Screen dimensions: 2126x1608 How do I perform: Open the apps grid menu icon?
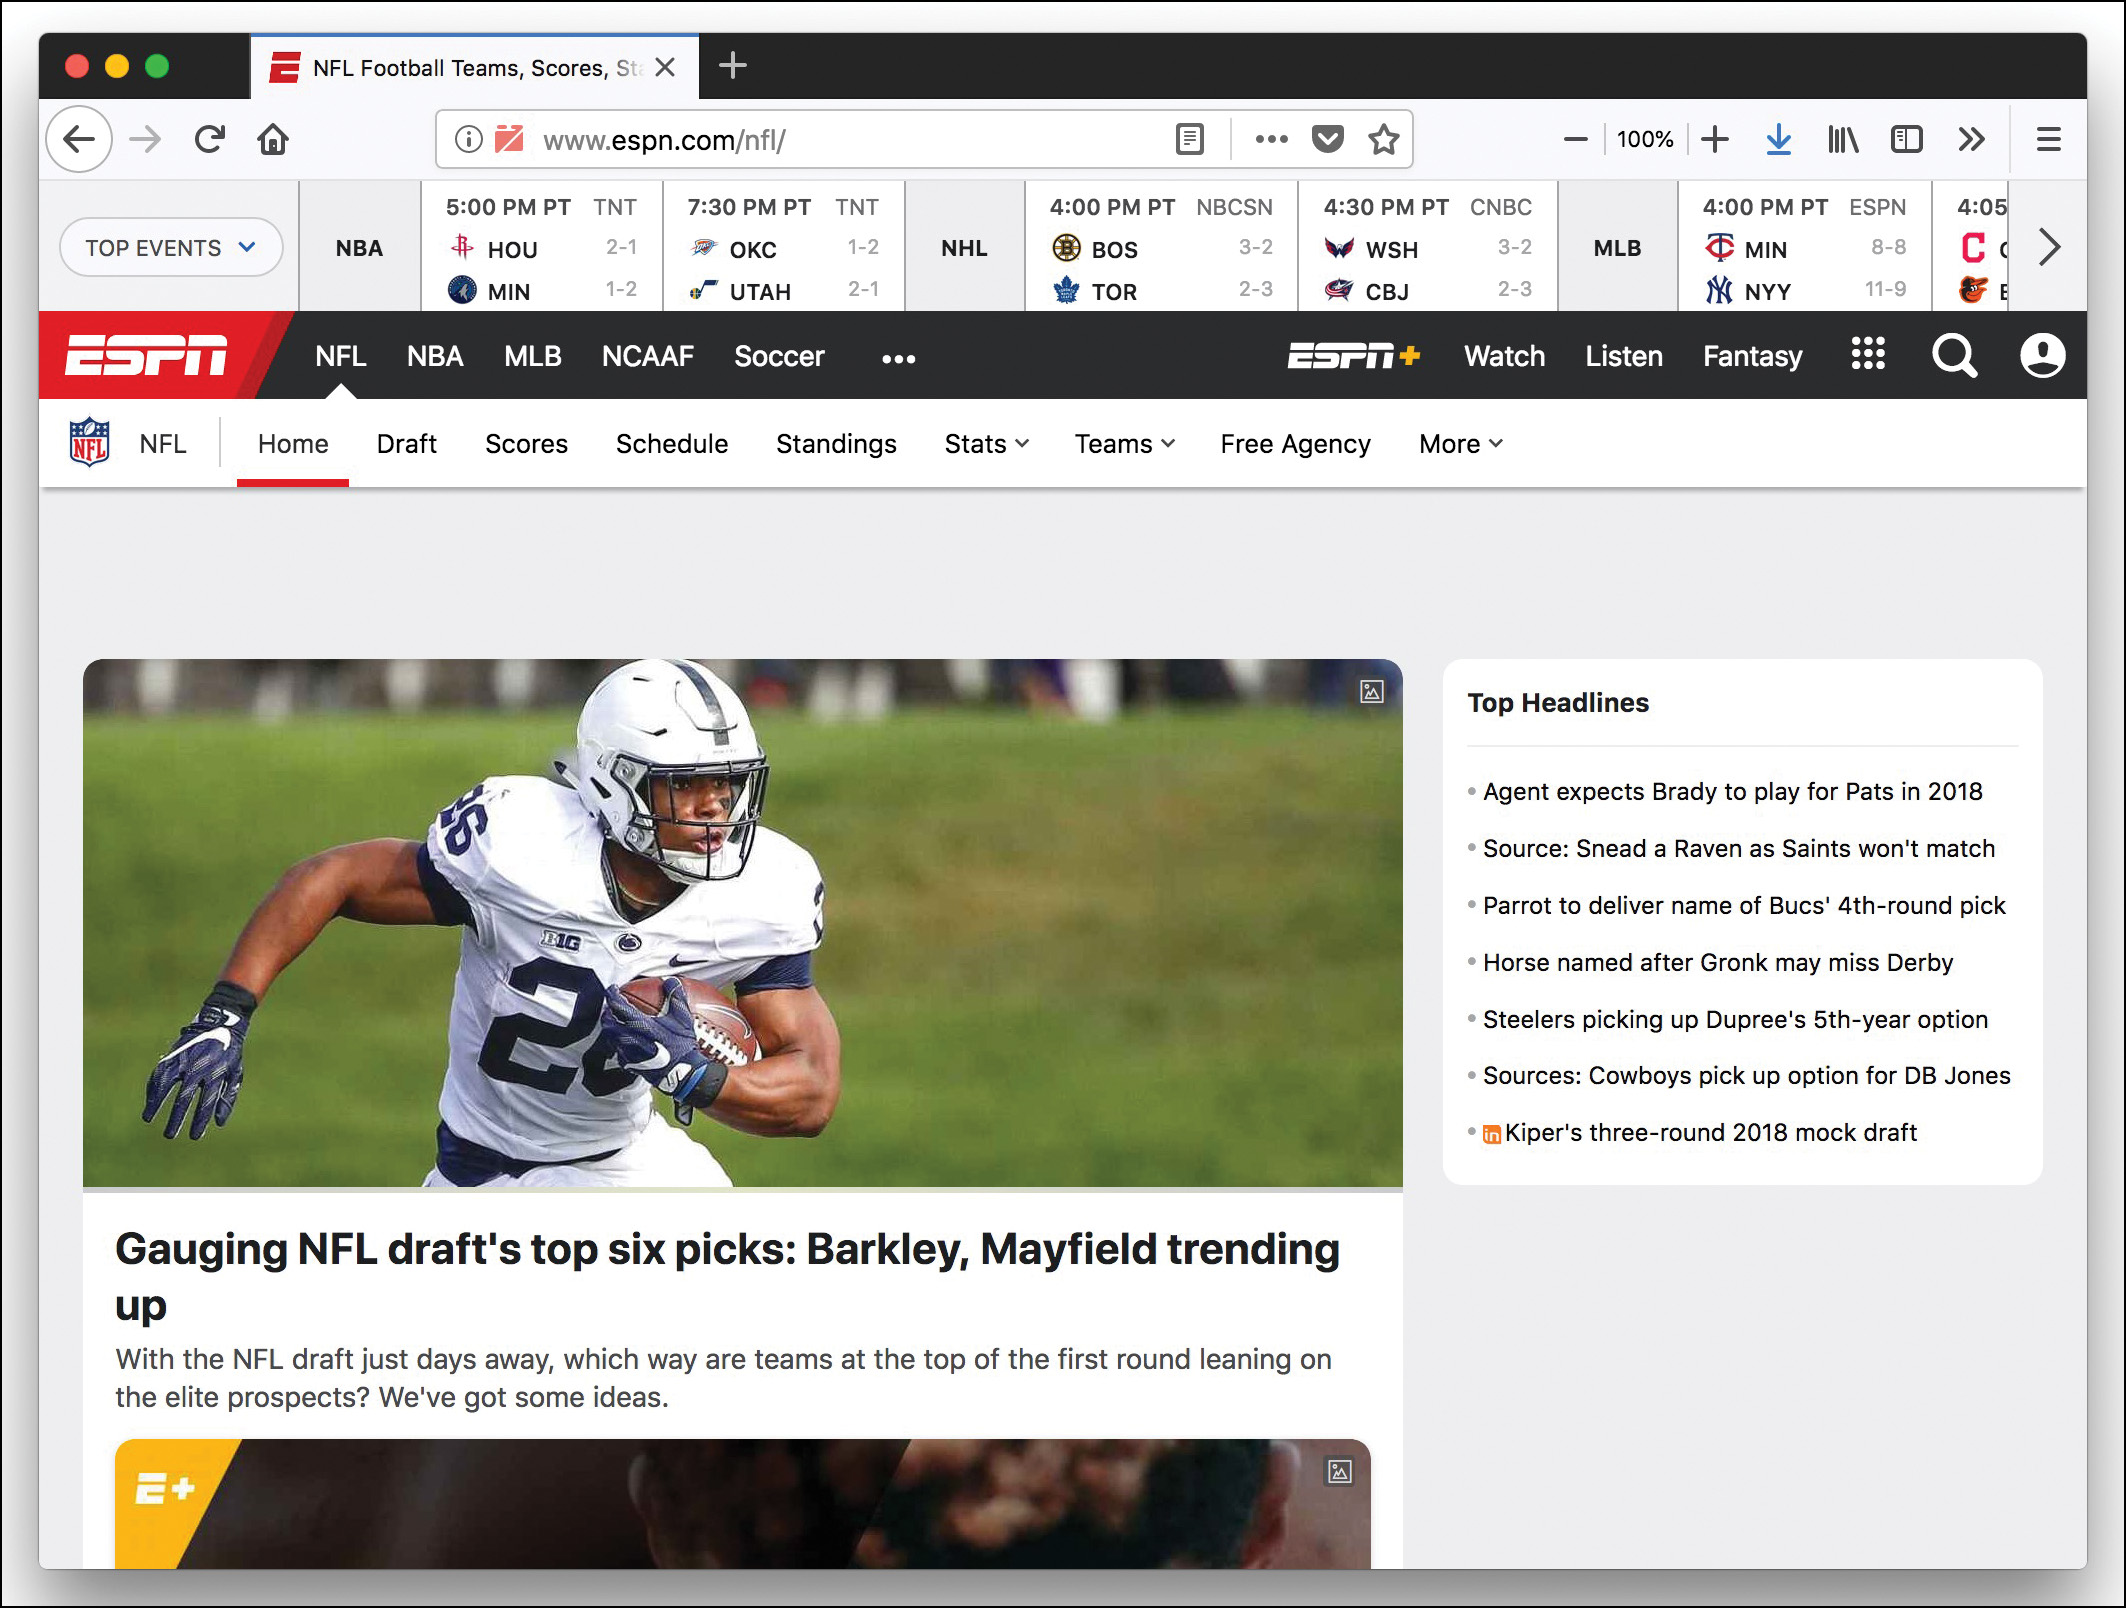click(1868, 355)
